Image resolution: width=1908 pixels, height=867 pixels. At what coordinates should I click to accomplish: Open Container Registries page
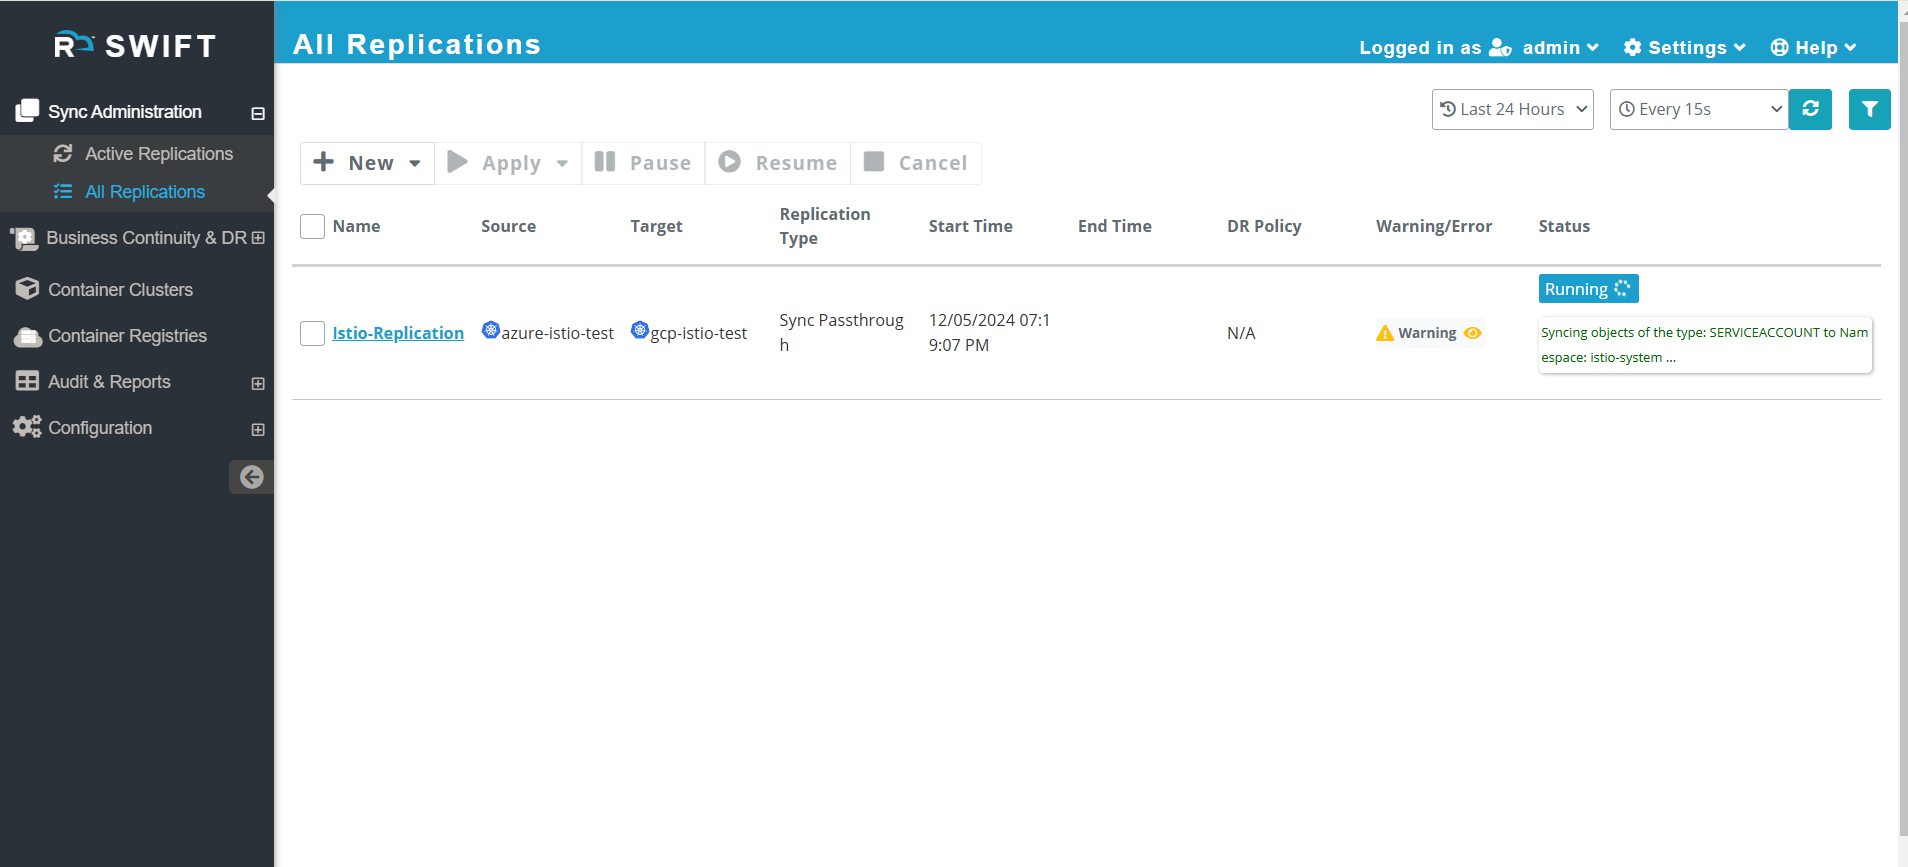127,336
